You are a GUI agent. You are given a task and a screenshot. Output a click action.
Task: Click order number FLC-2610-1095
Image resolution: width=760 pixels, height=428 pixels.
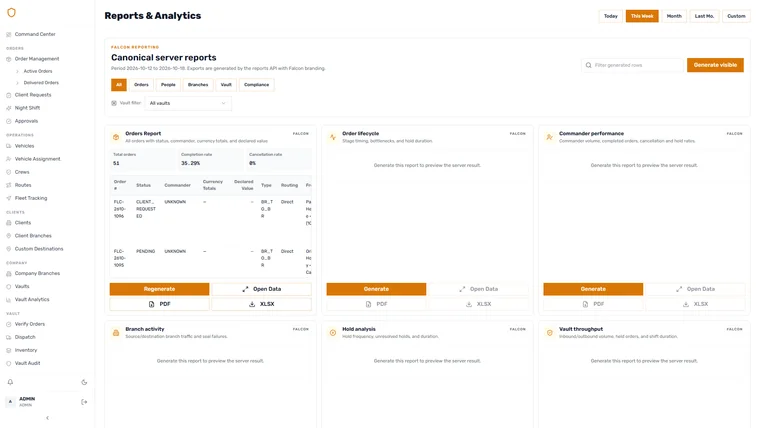pyautogui.click(x=119, y=258)
